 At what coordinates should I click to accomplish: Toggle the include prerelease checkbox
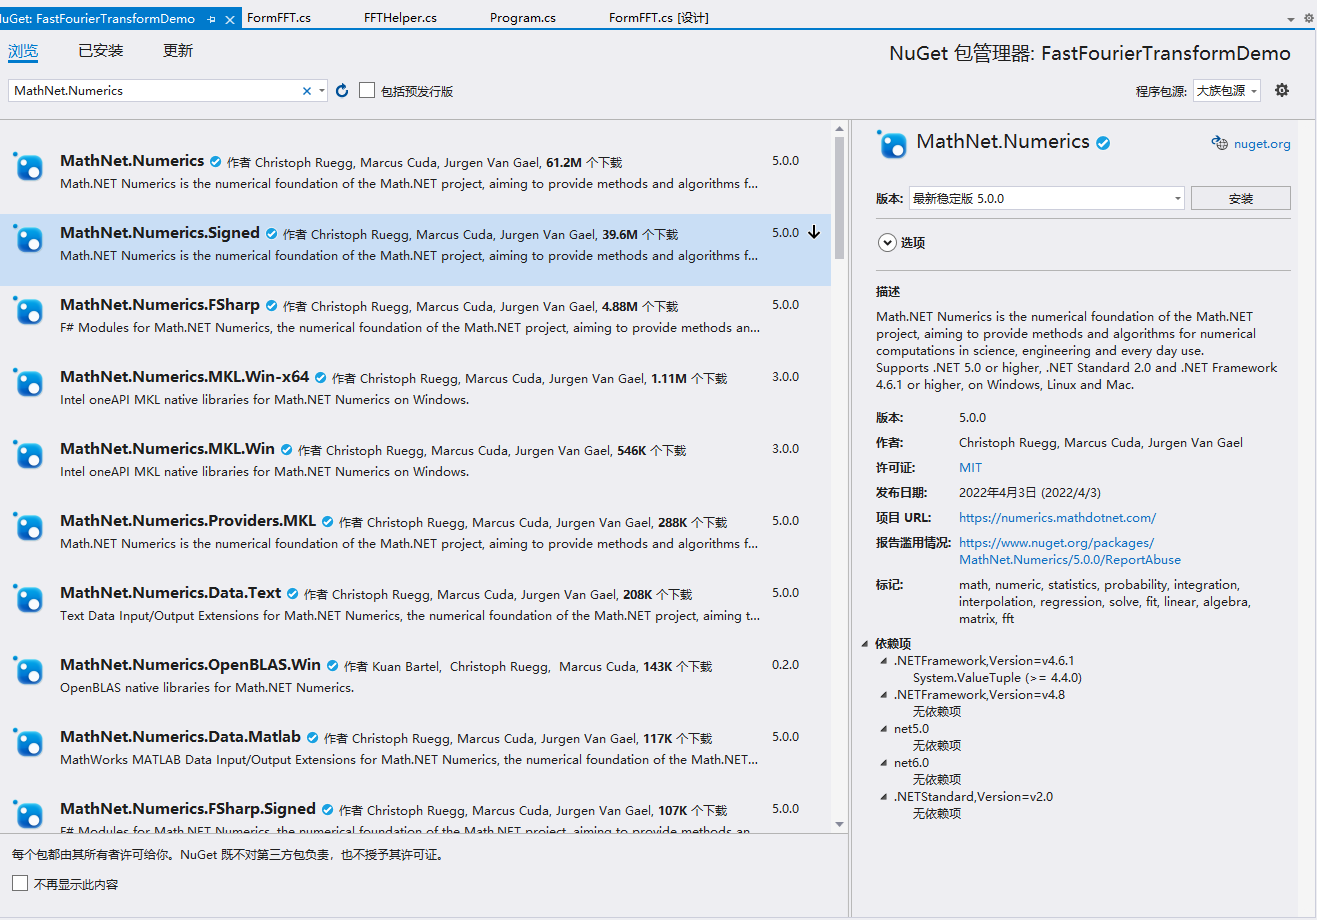[367, 90]
